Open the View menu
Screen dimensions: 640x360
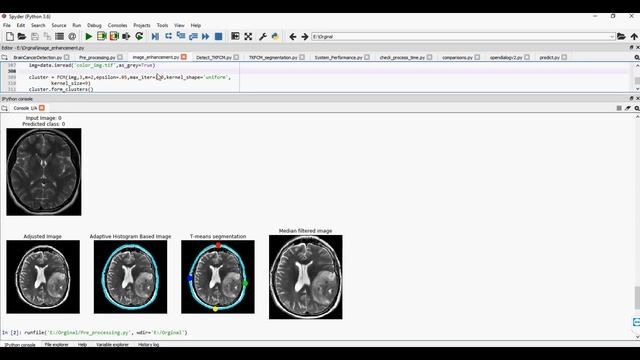[x=179, y=25]
